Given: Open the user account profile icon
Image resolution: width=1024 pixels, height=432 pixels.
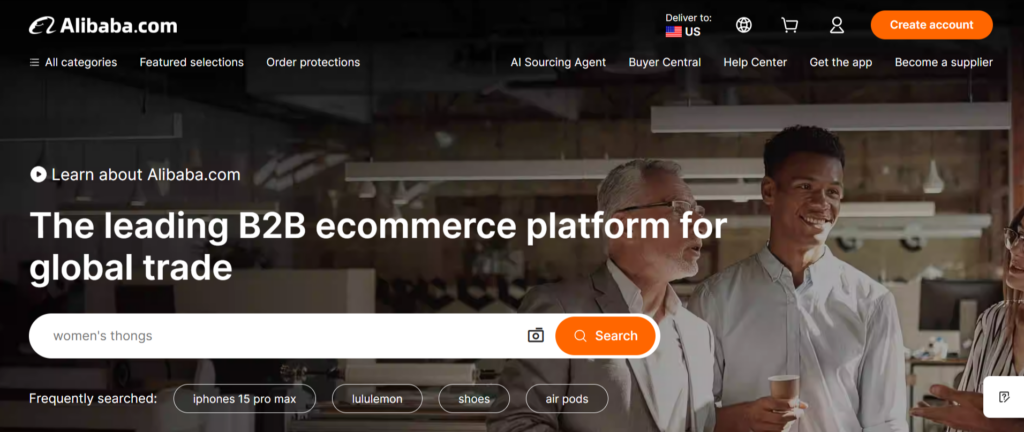Looking at the screenshot, I should click(x=837, y=25).
